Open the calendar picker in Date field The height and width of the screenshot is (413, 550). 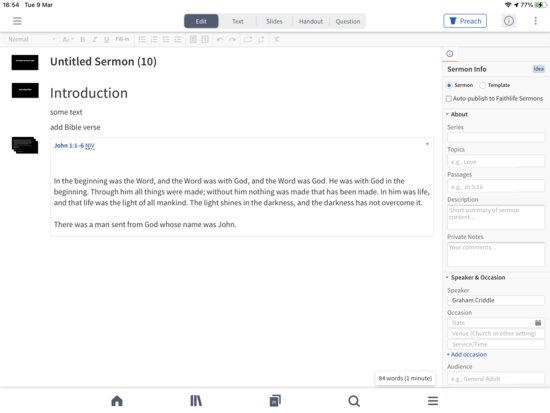(538, 322)
